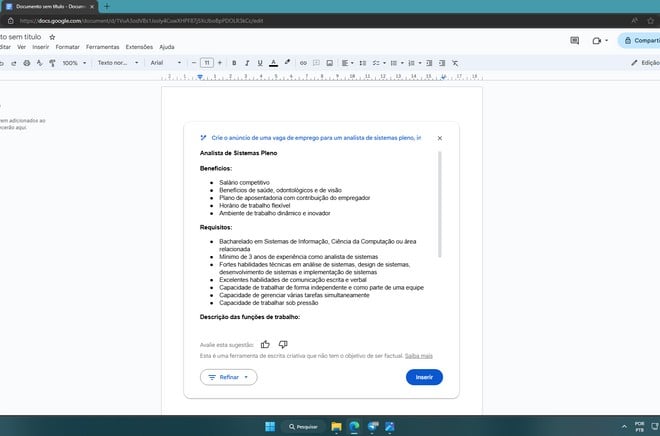Toggle bold formatting

click(x=234, y=63)
